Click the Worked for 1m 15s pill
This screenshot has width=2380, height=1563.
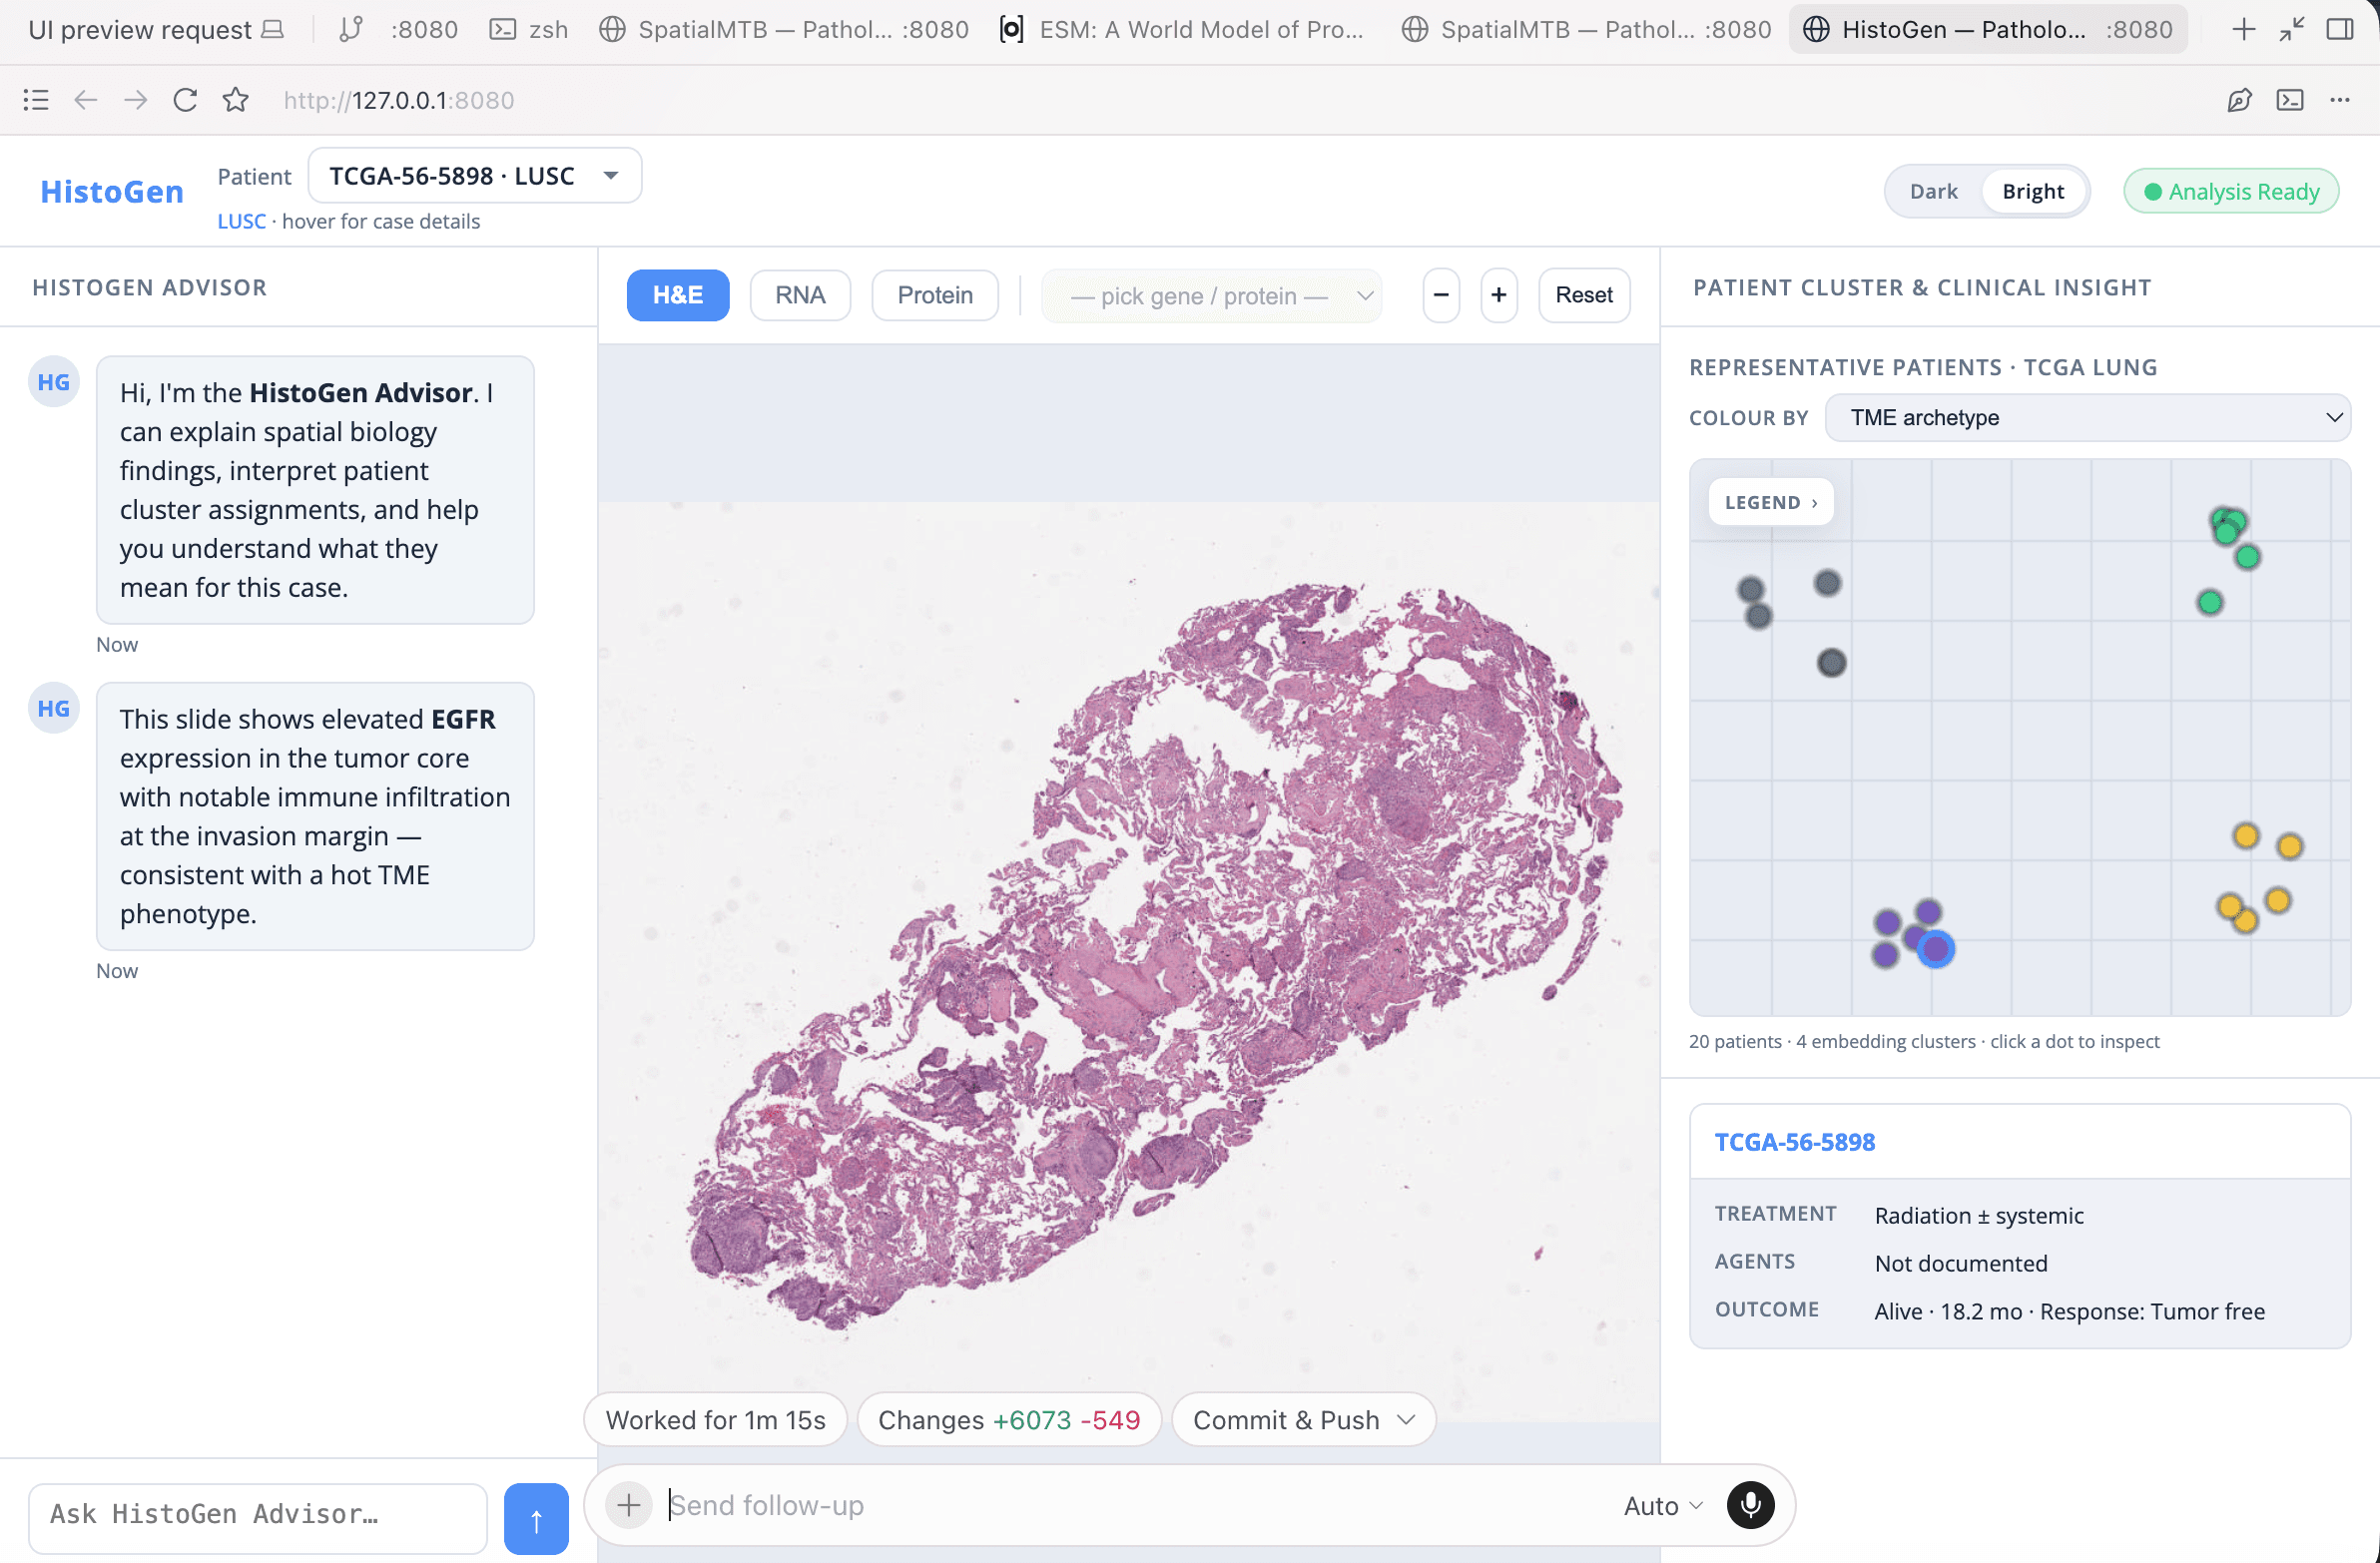(x=715, y=1420)
